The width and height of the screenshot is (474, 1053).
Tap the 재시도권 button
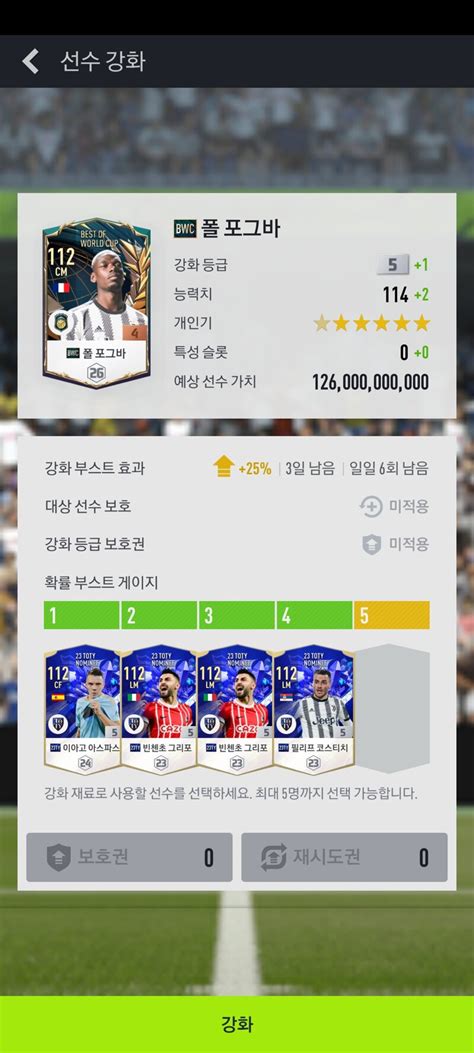344,858
